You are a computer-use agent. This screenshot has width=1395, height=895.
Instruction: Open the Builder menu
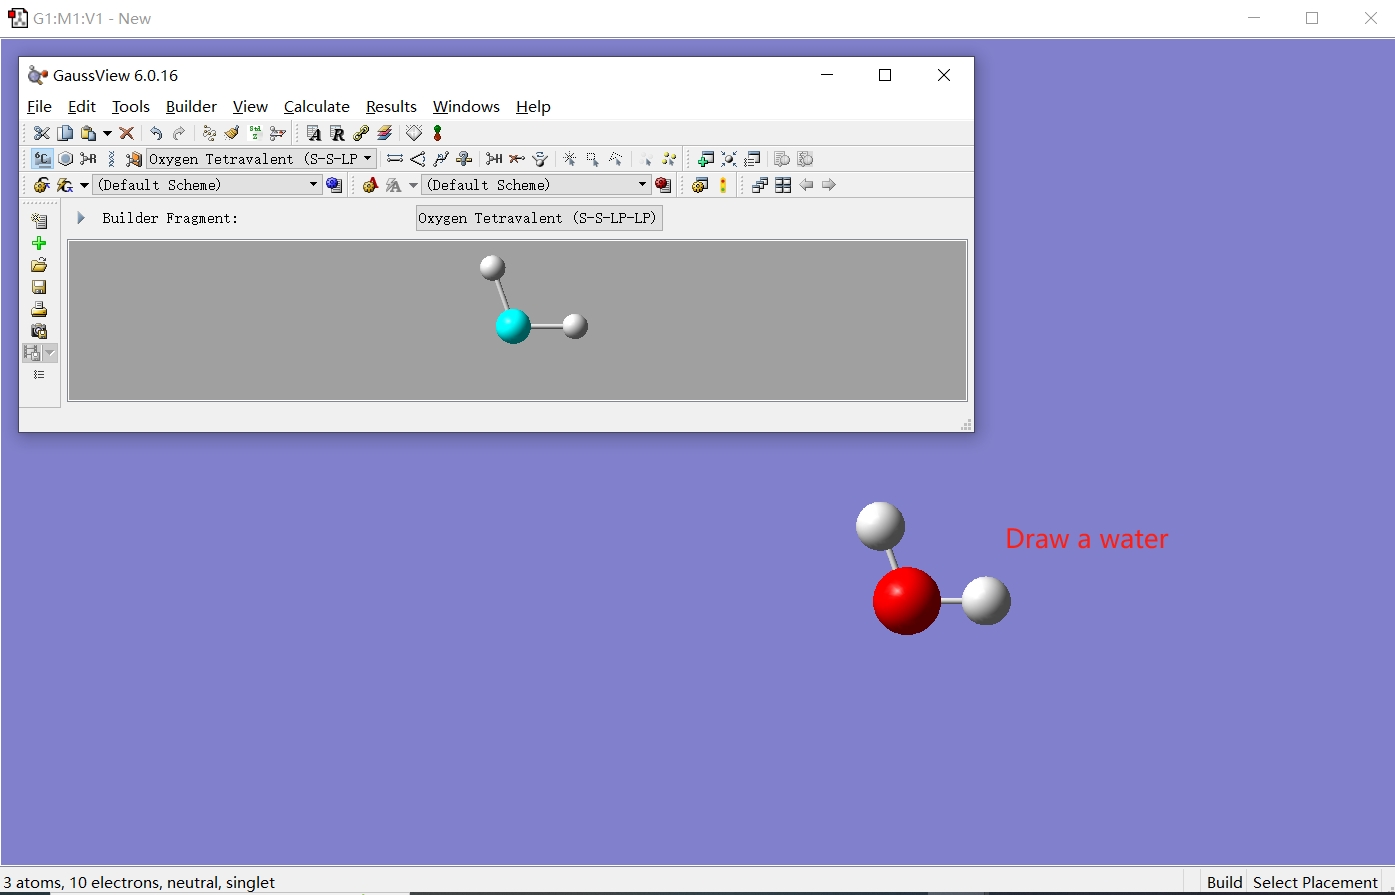pos(191,107)
